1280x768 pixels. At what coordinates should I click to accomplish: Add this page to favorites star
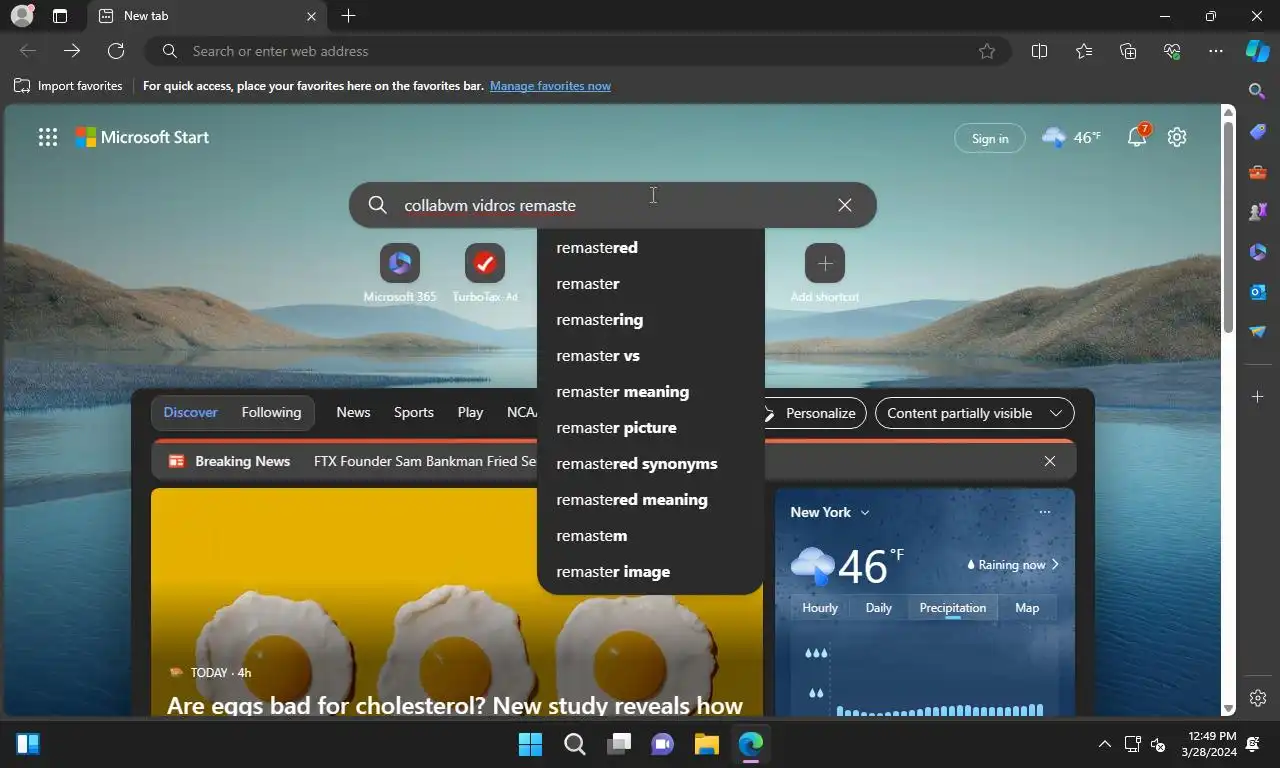point(987,51)
